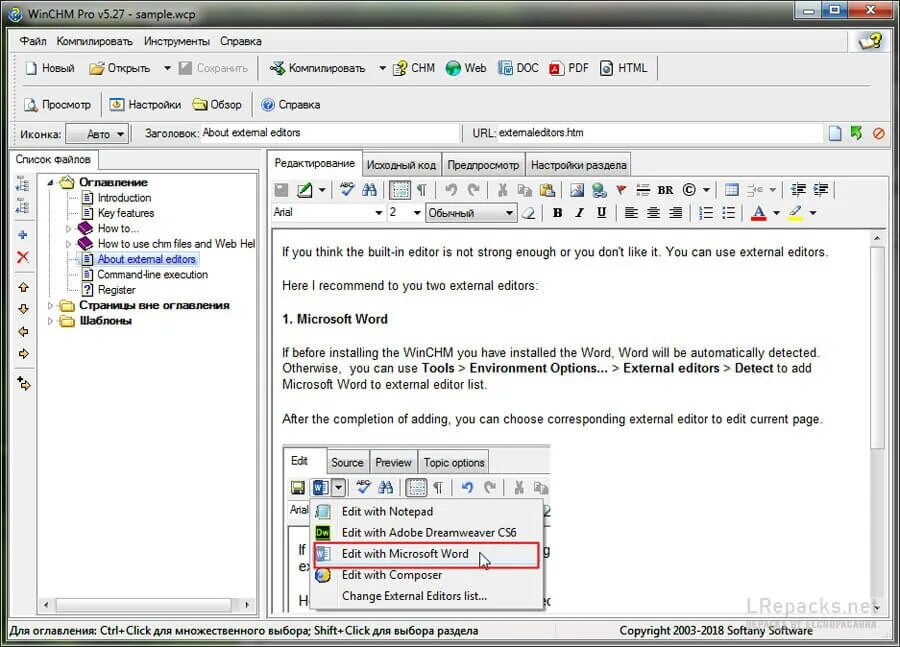
Task: Toggle italic formatting
Action: click(x=579, y=213)
